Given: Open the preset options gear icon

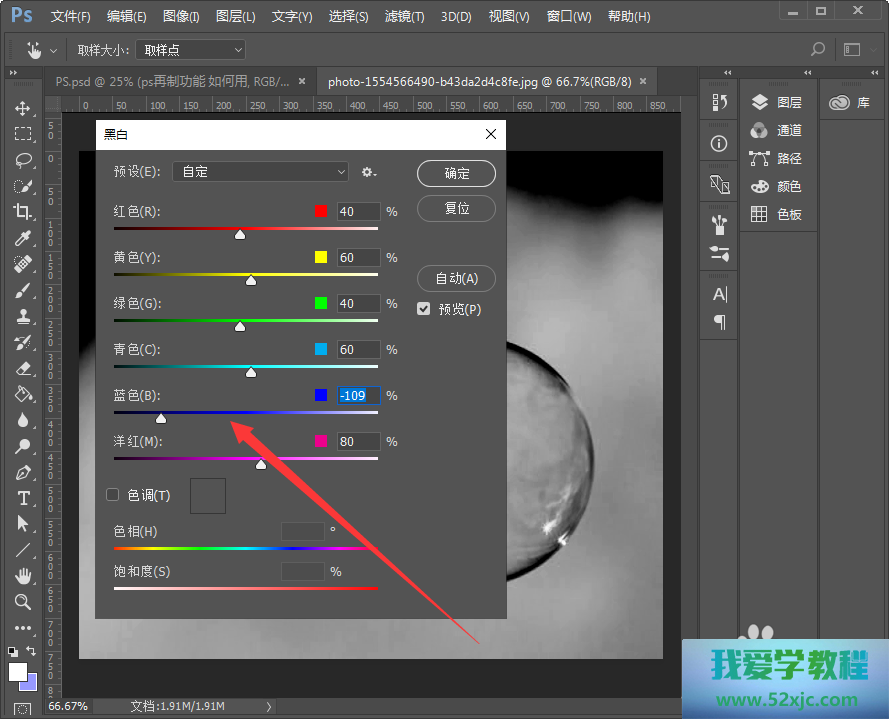Looking at the screenshot, I should point(368,172).
